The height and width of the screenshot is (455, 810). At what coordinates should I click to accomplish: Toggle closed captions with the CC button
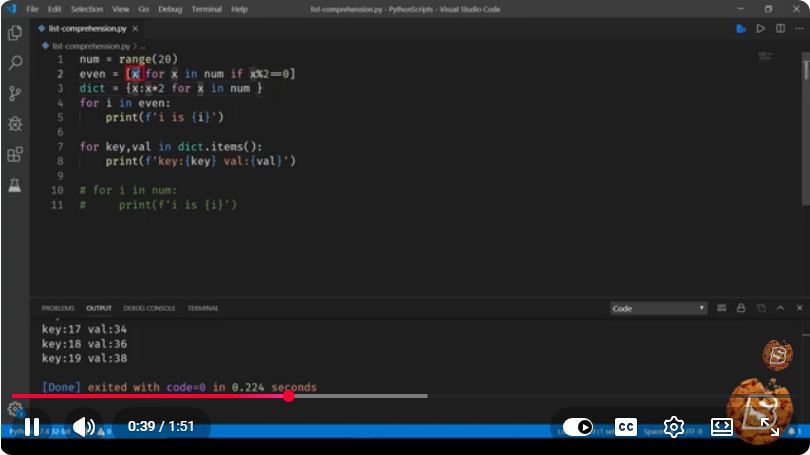[x=626, y=427]
